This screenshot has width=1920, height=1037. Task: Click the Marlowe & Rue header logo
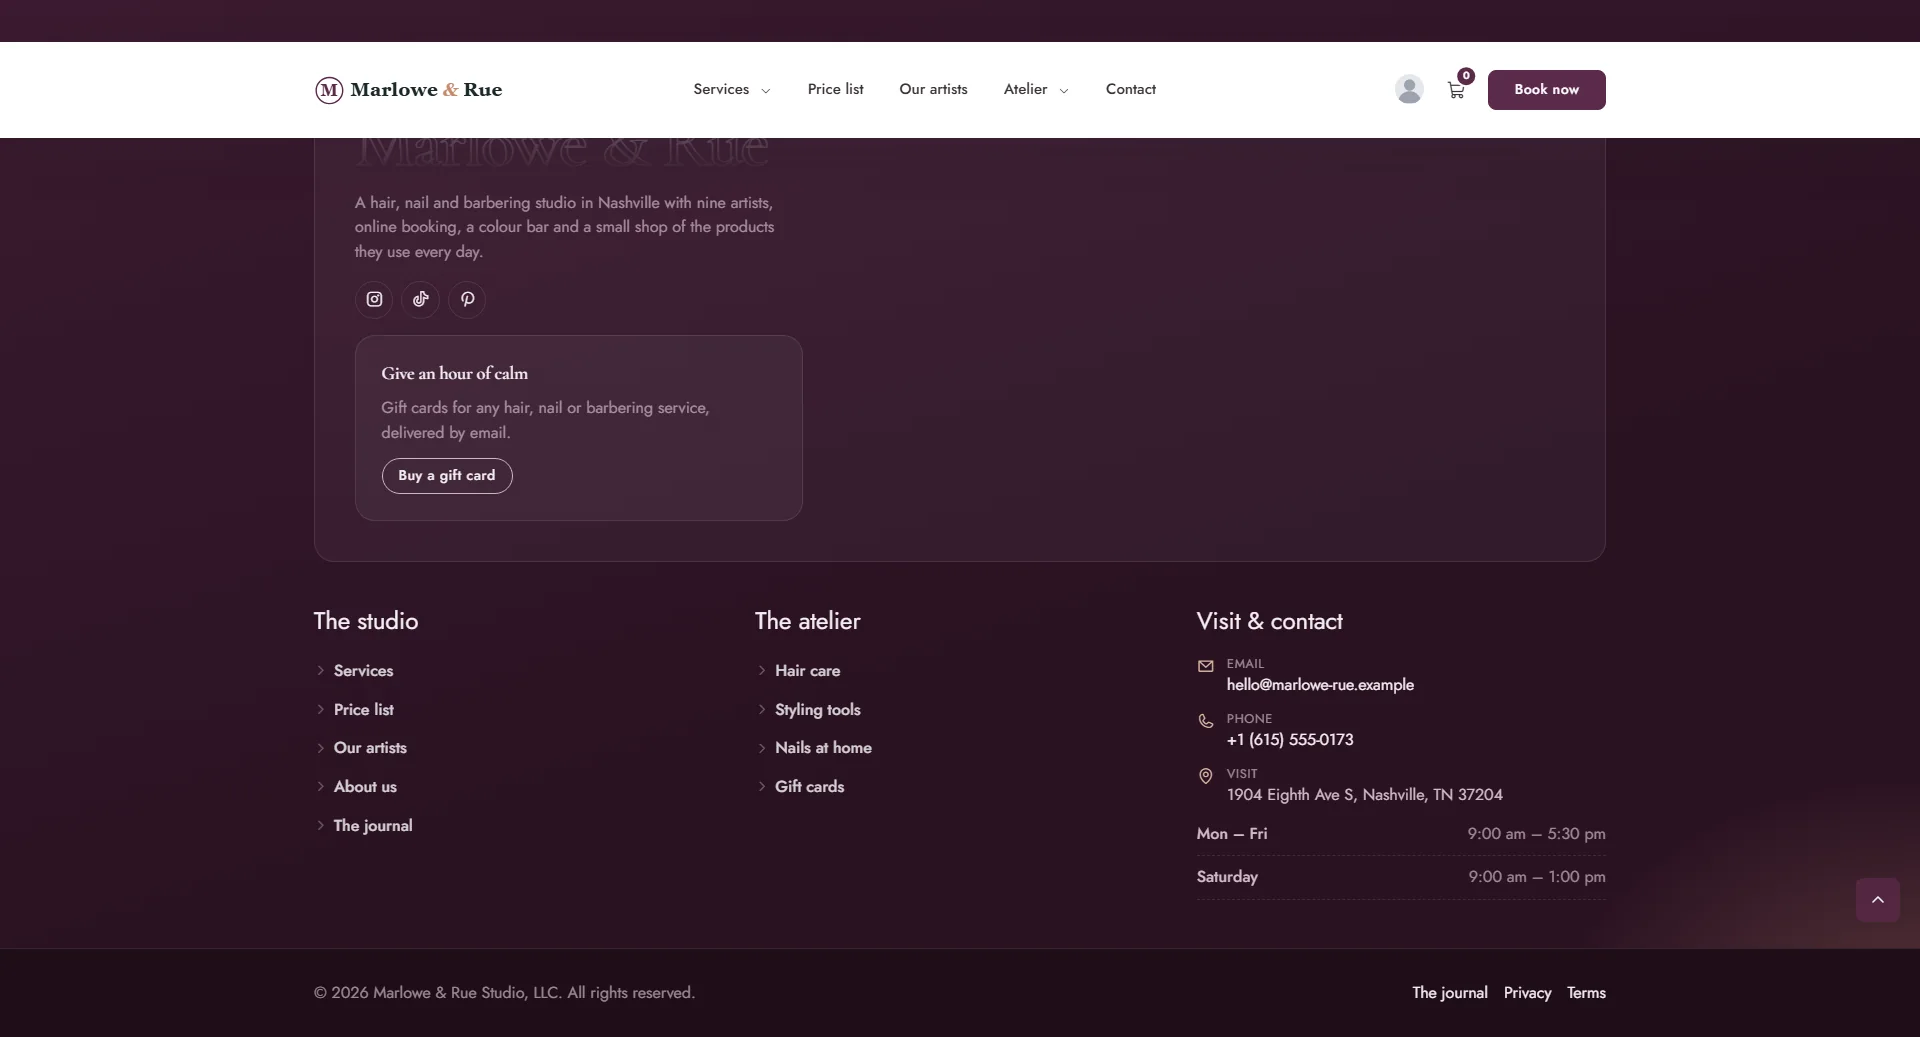click(x=408, y=90)
